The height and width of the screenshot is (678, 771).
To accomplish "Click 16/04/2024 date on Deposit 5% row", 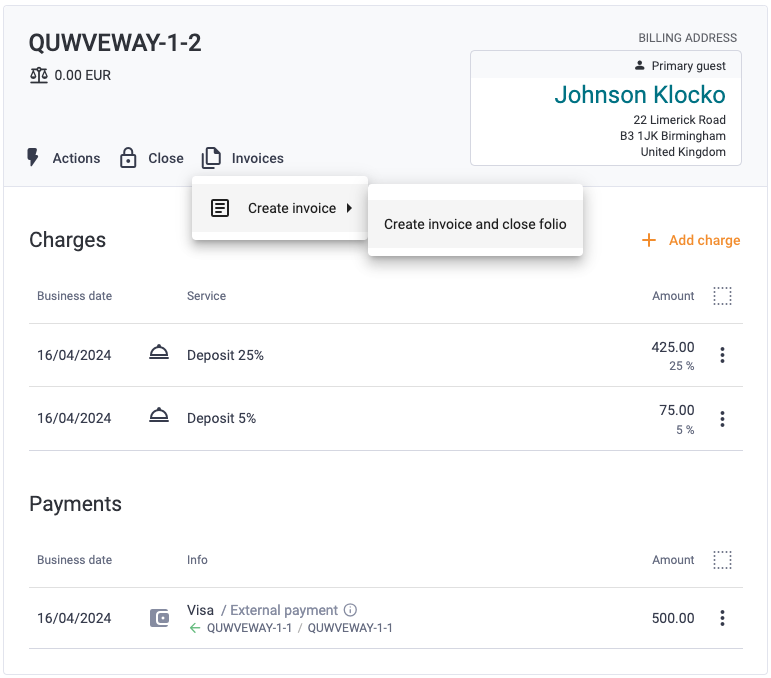I will 74,418.
